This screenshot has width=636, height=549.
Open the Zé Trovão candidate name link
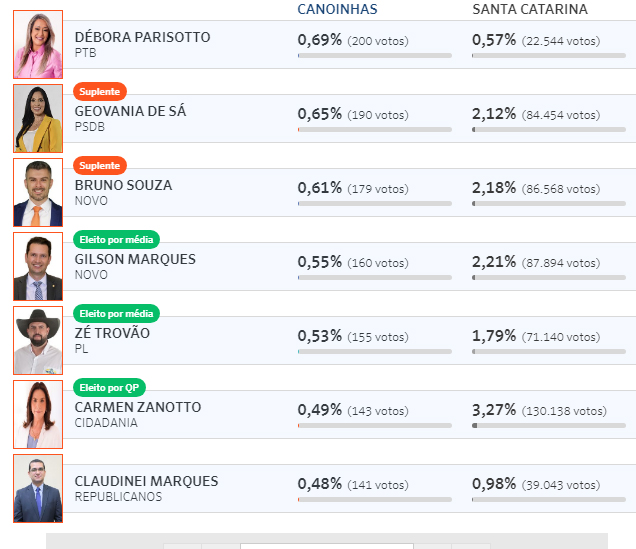tap(112, 333)
